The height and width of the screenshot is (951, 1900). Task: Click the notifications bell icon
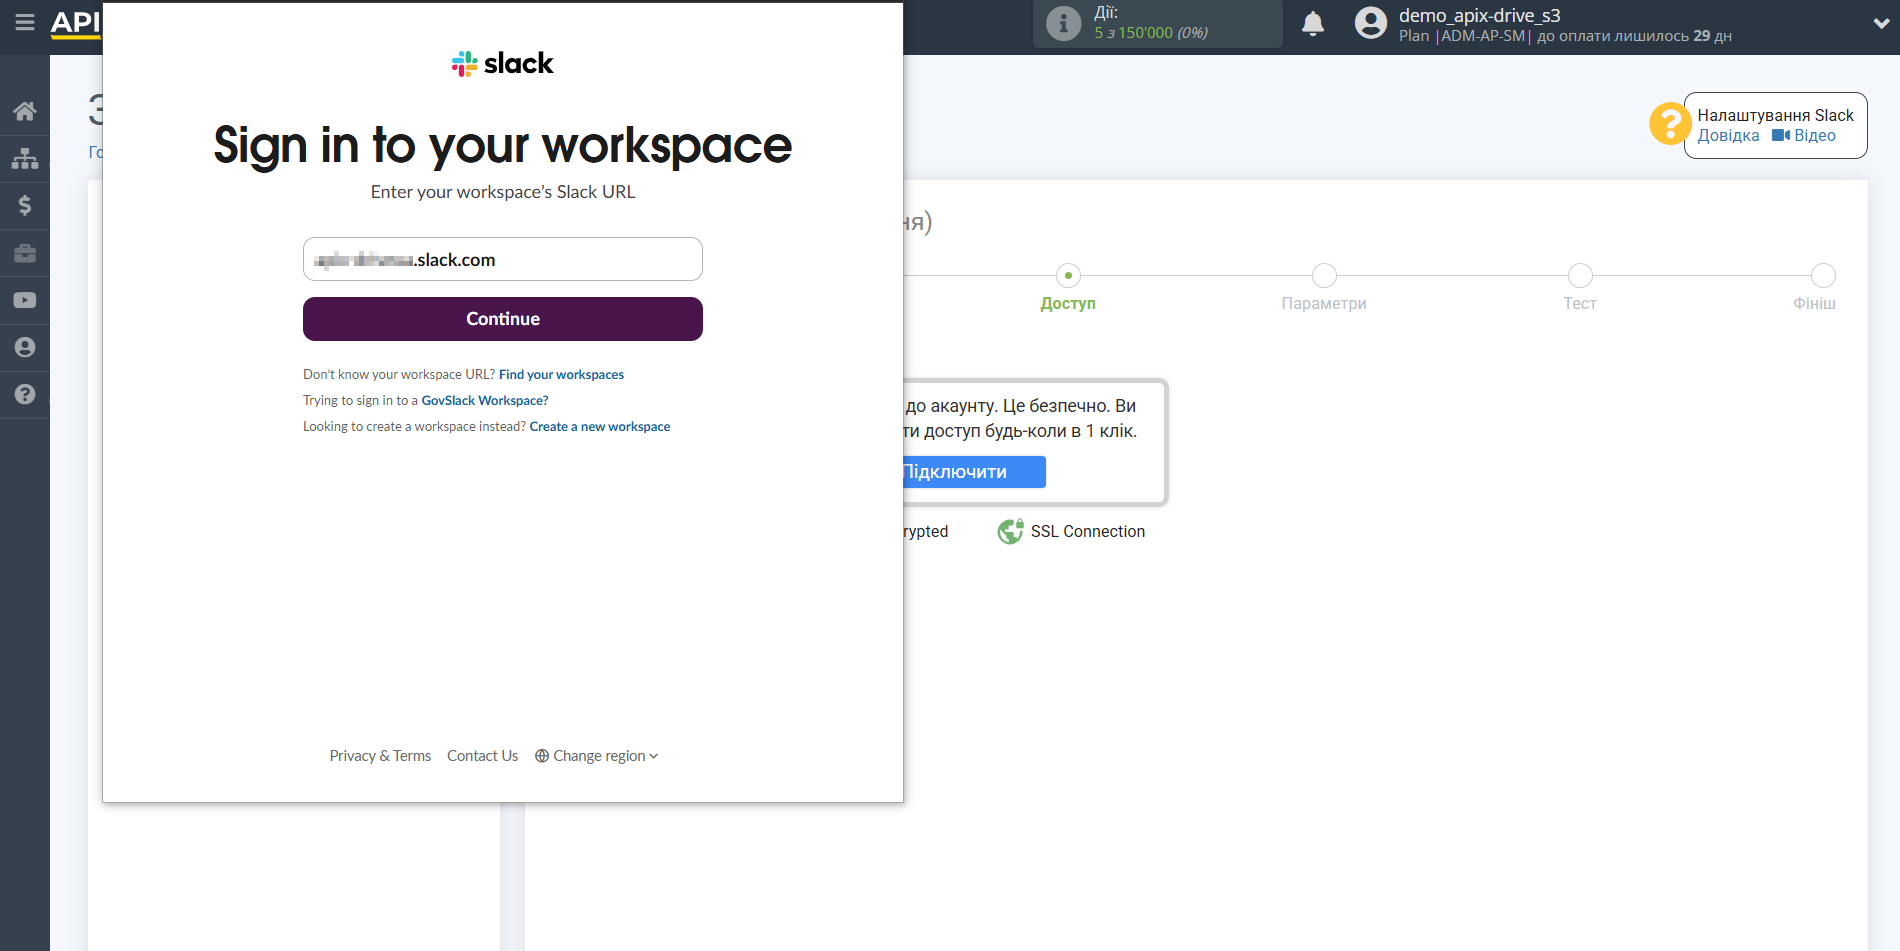point(1313,24)
